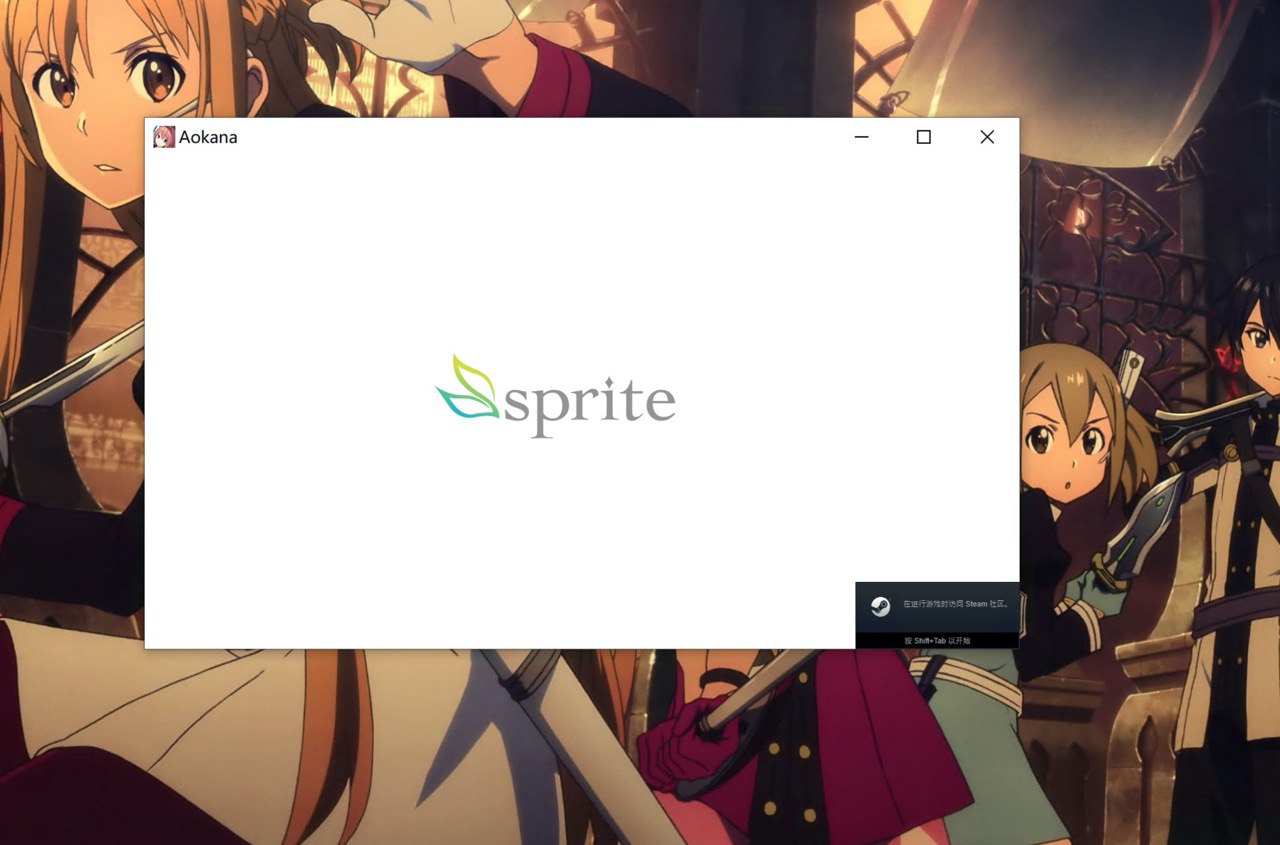Close the Aokana window
The image size is (1280, 845).
(x=987, y=137)
